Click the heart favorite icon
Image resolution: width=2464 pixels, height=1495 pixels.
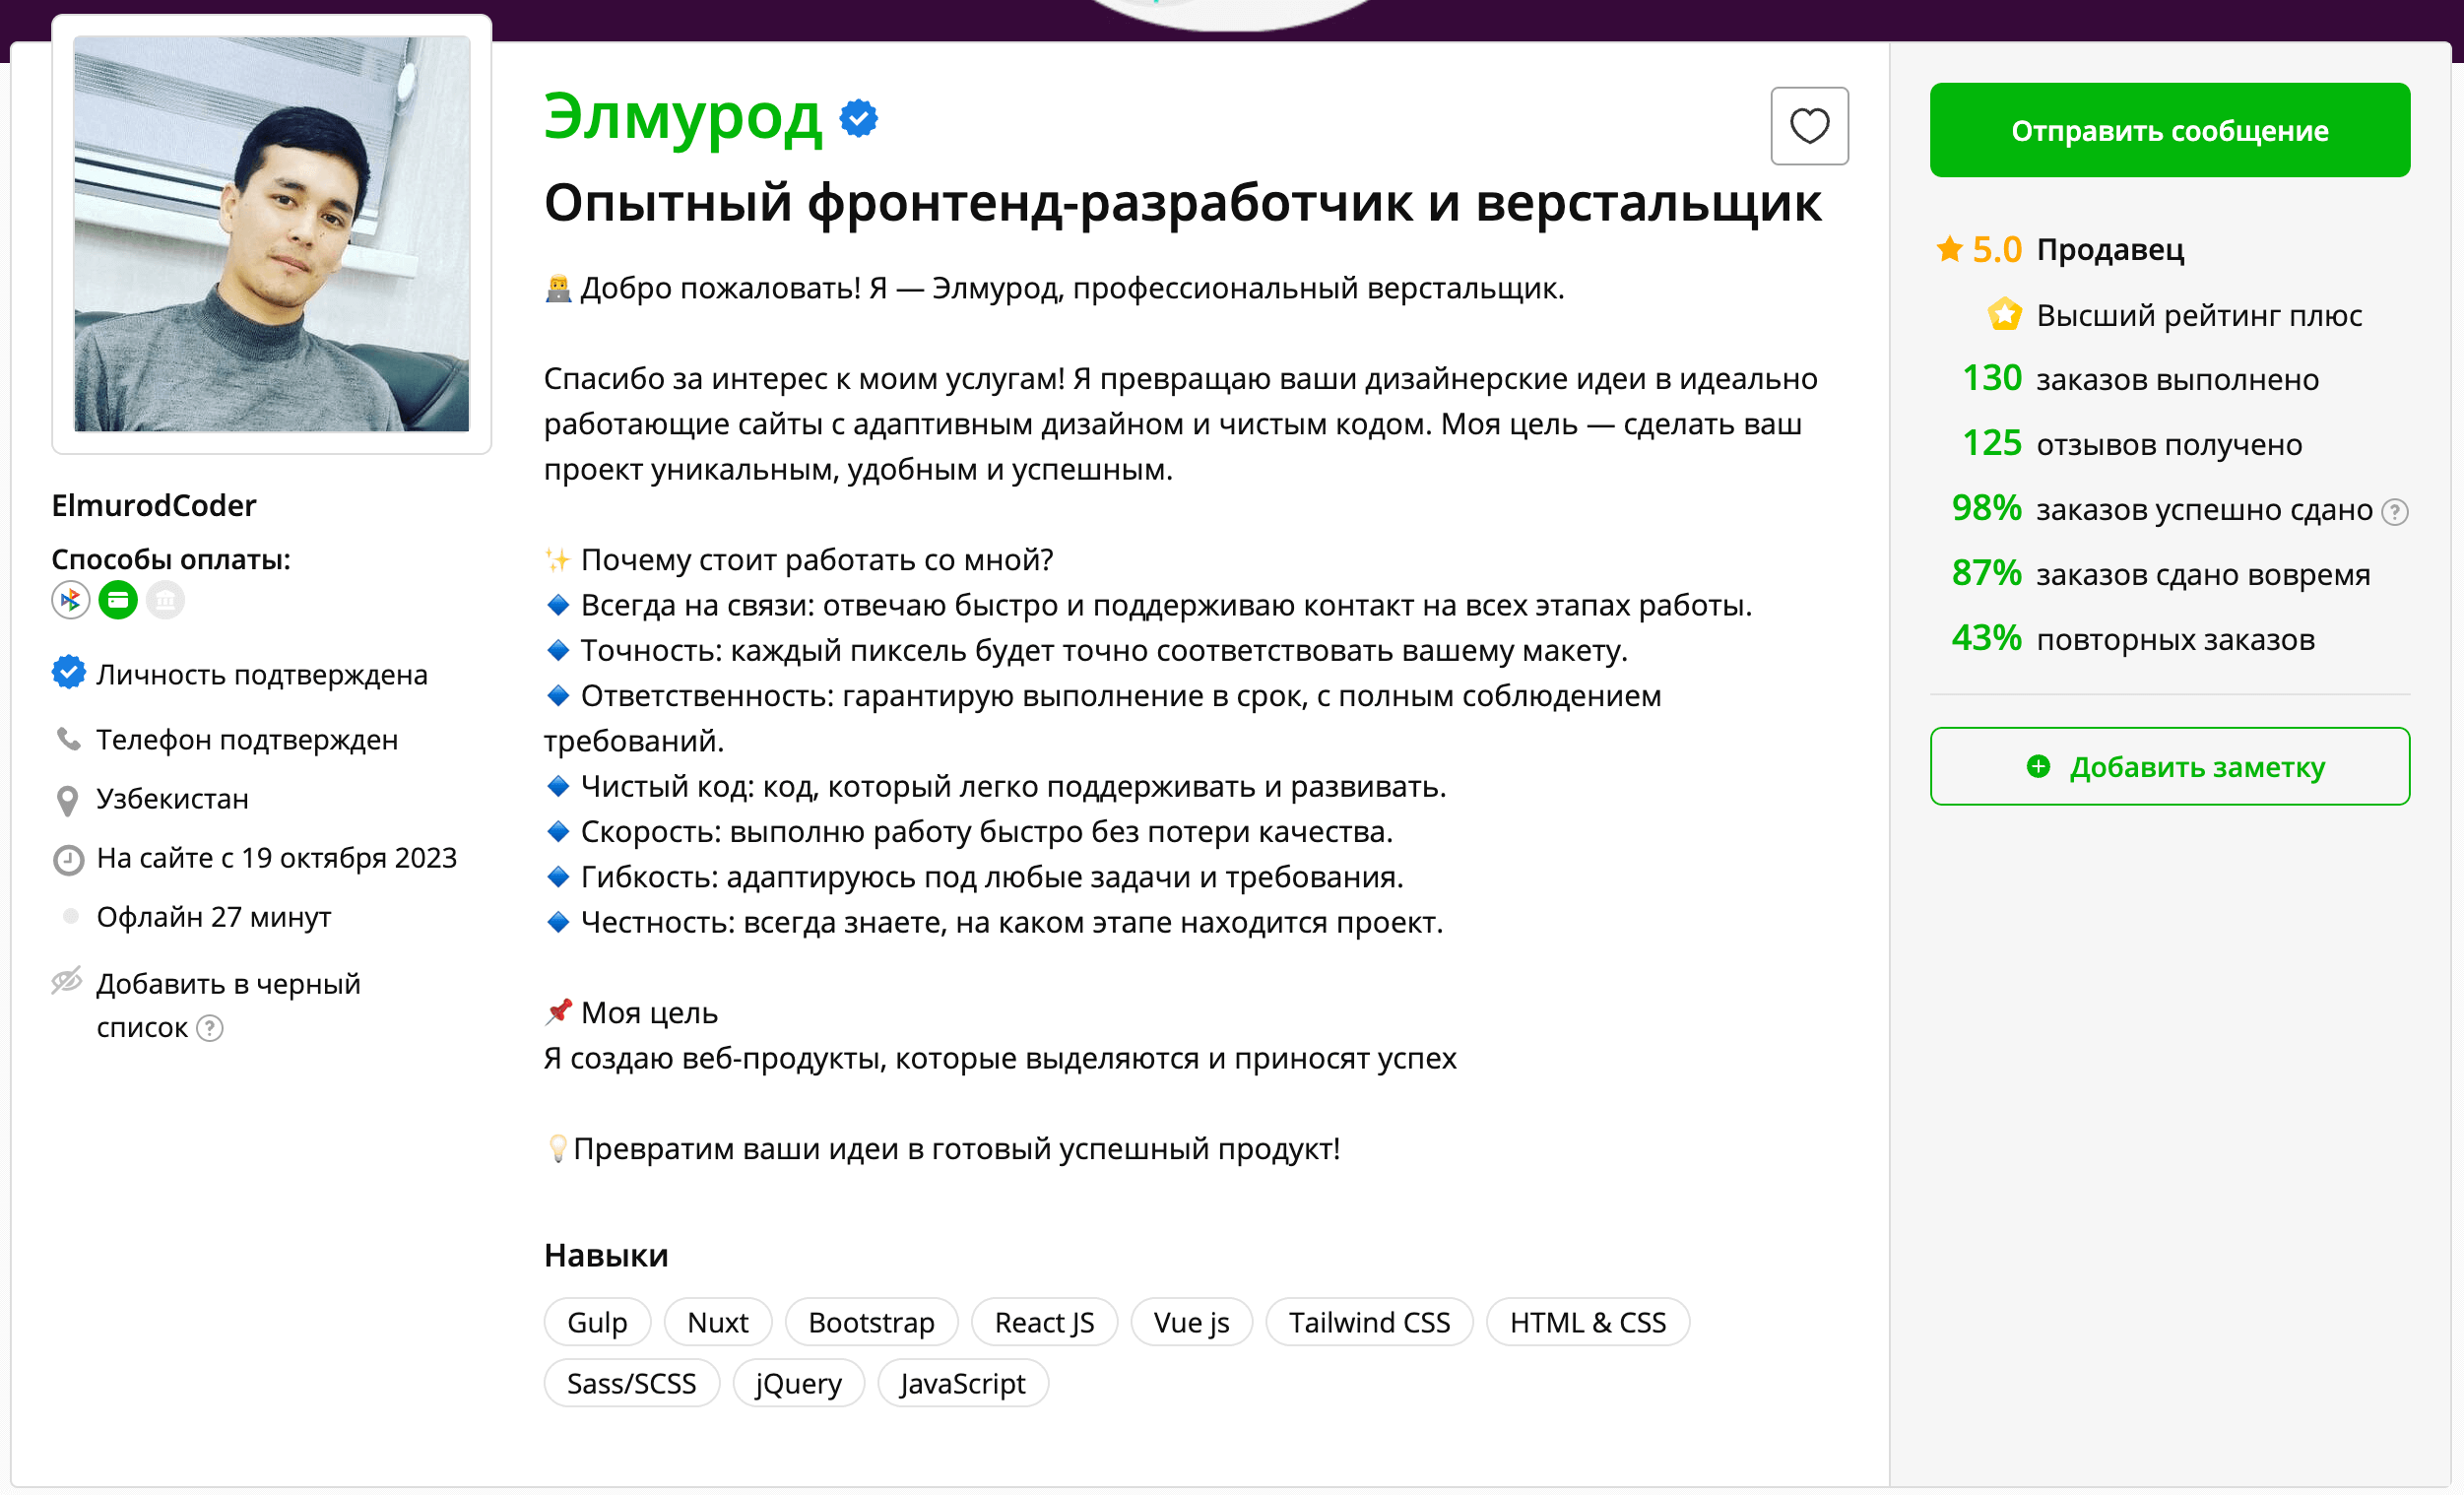click(1808, 126)
